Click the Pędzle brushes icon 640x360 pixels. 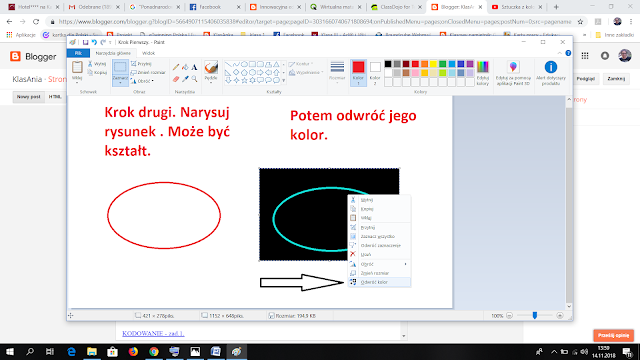pyautogui.click(x=211, y=67)
